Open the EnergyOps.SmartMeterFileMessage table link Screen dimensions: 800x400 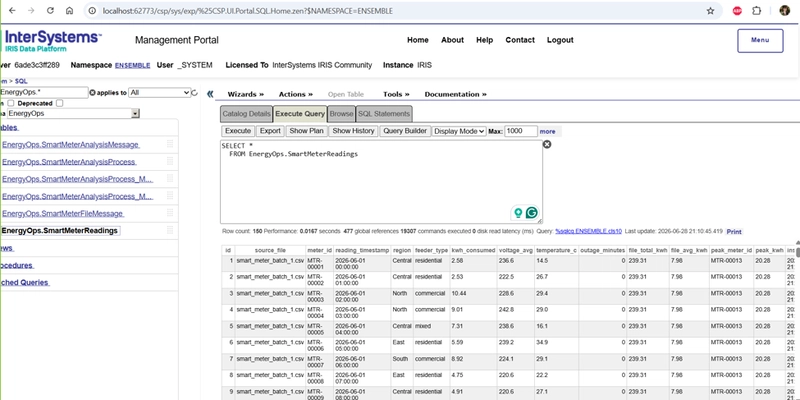[63, 213]
